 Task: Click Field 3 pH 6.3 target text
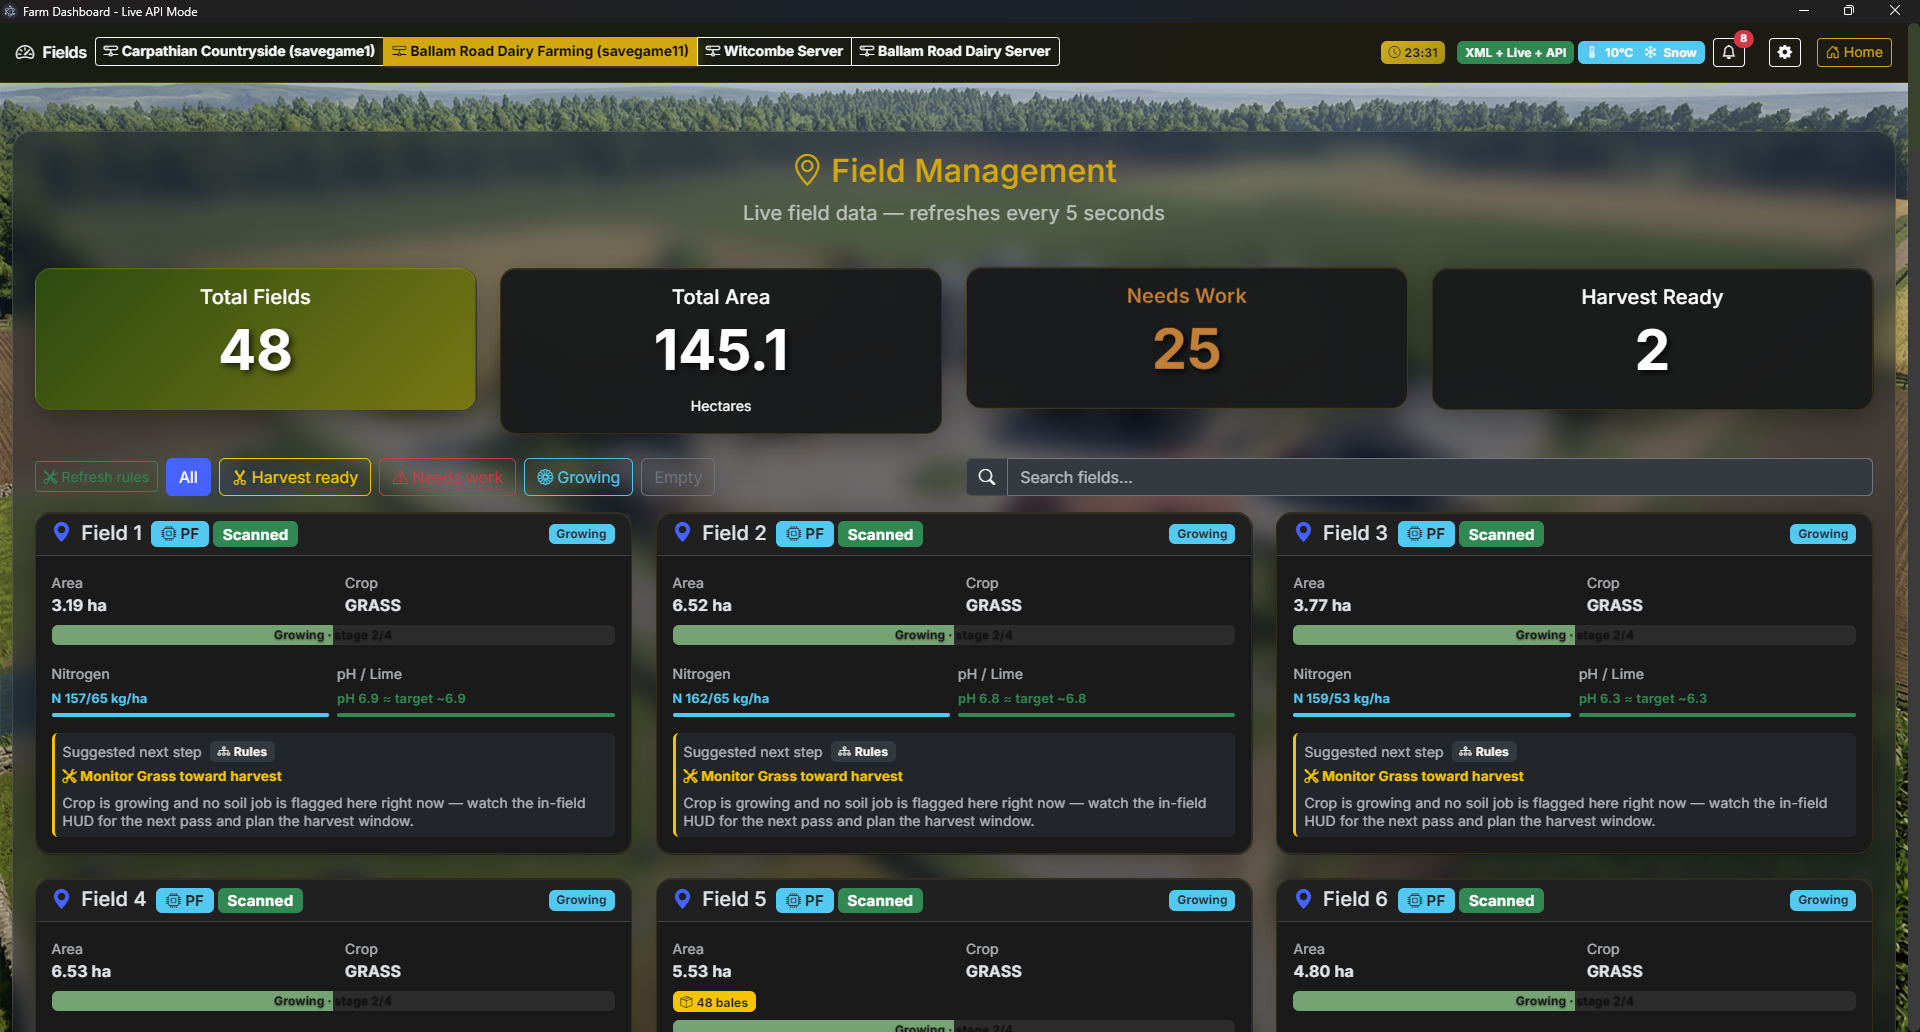(x=1643, y=698)
